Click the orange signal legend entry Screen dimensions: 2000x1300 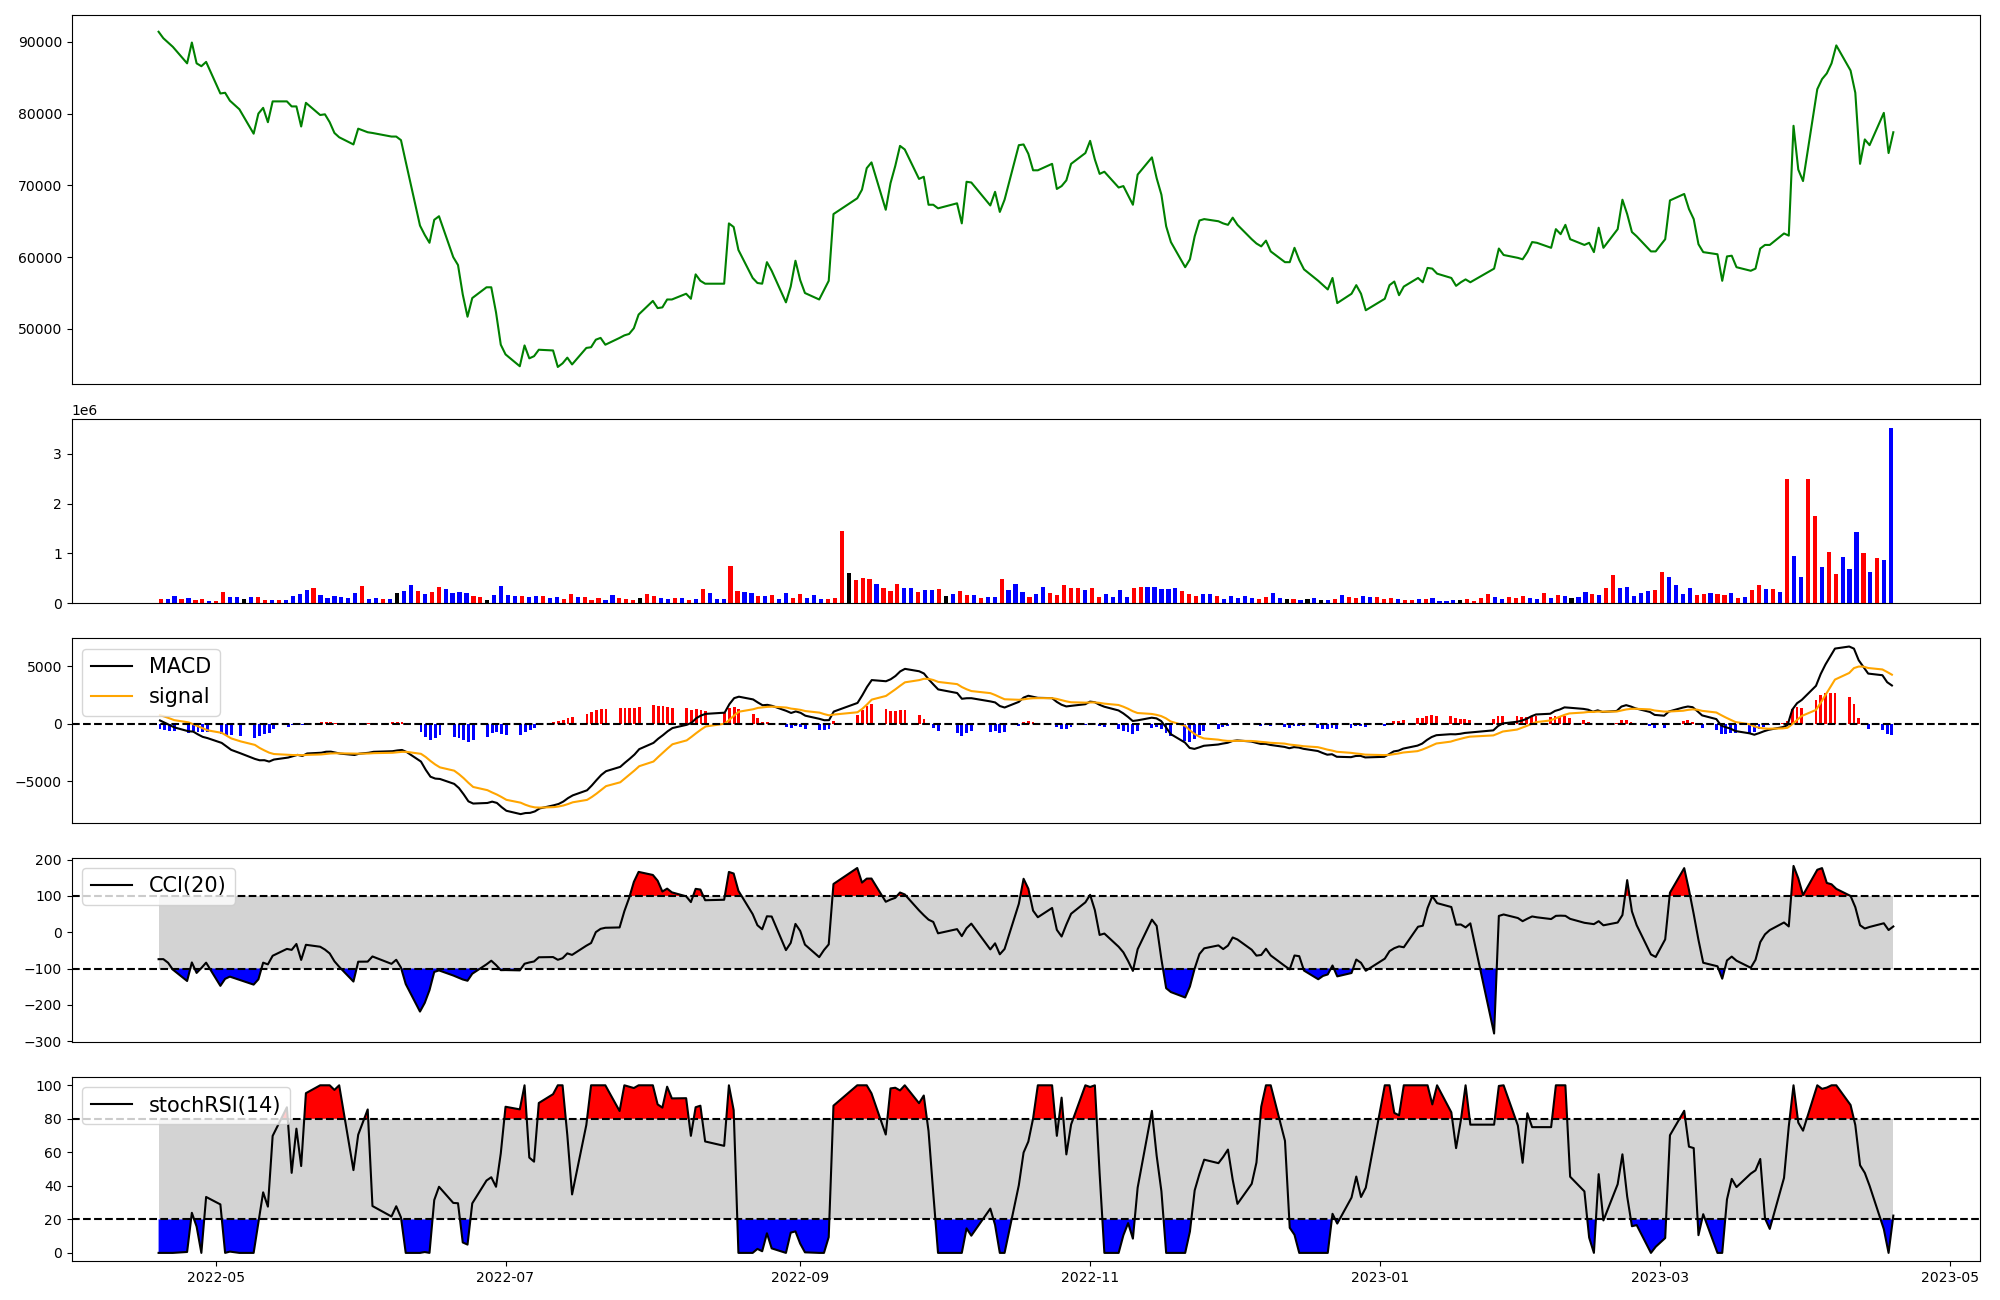point(178,696)
